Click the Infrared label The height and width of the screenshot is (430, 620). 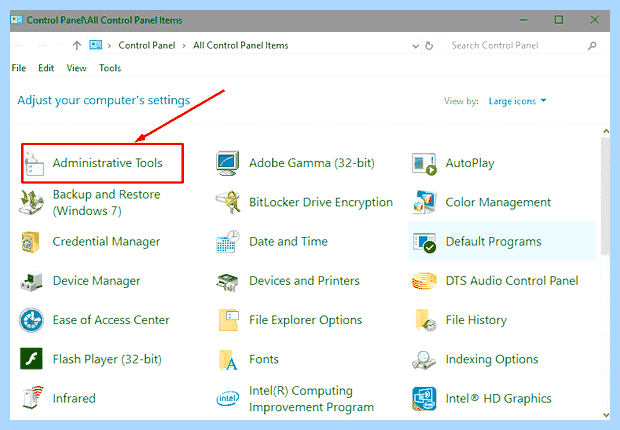(74, 398)
